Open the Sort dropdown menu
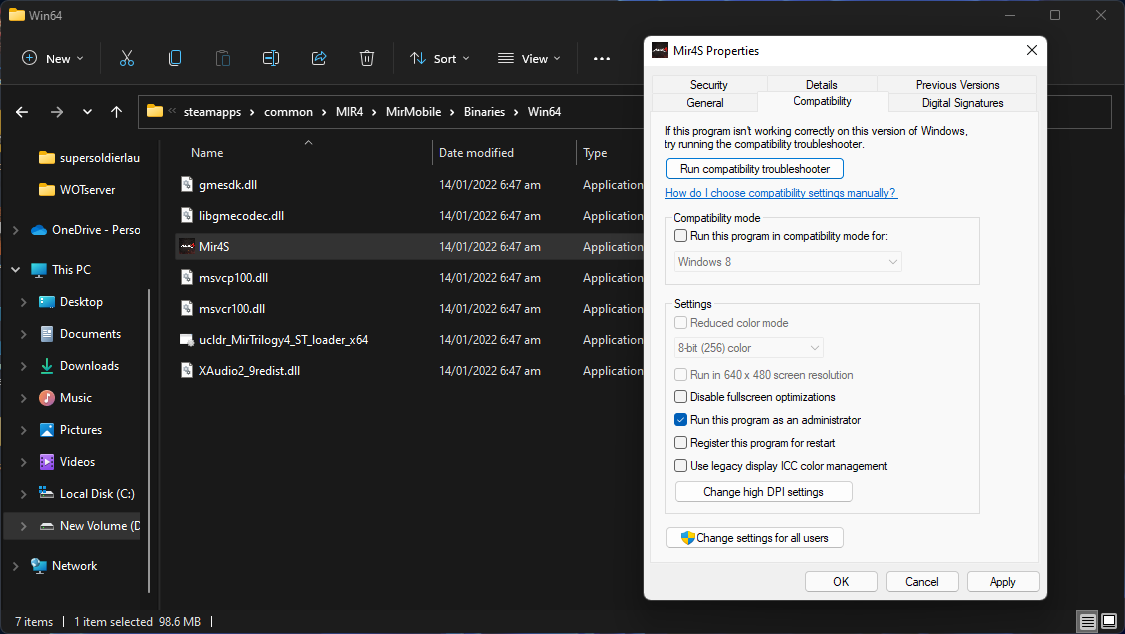Image resolution: width=1125 pixels, height=634 pixels. (x=440, y=59)
